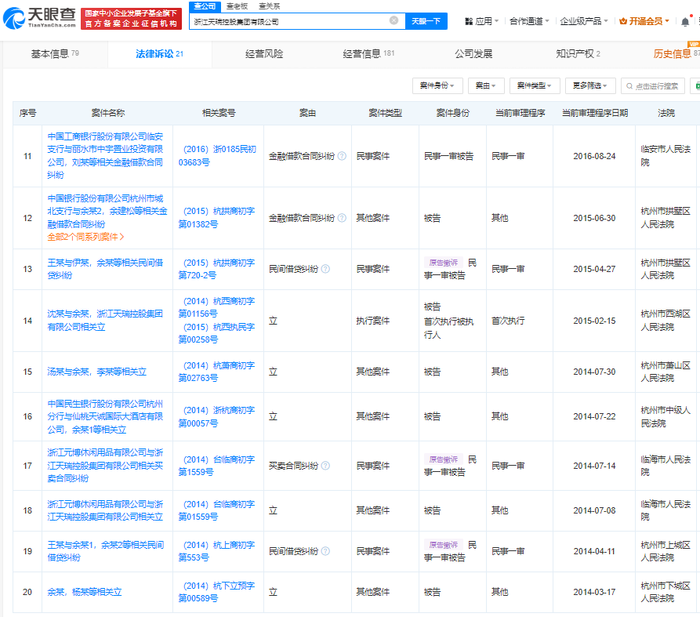
Task: Click the help icon next to row 12 金融借款合同纠纷
Action: [342, 218]
